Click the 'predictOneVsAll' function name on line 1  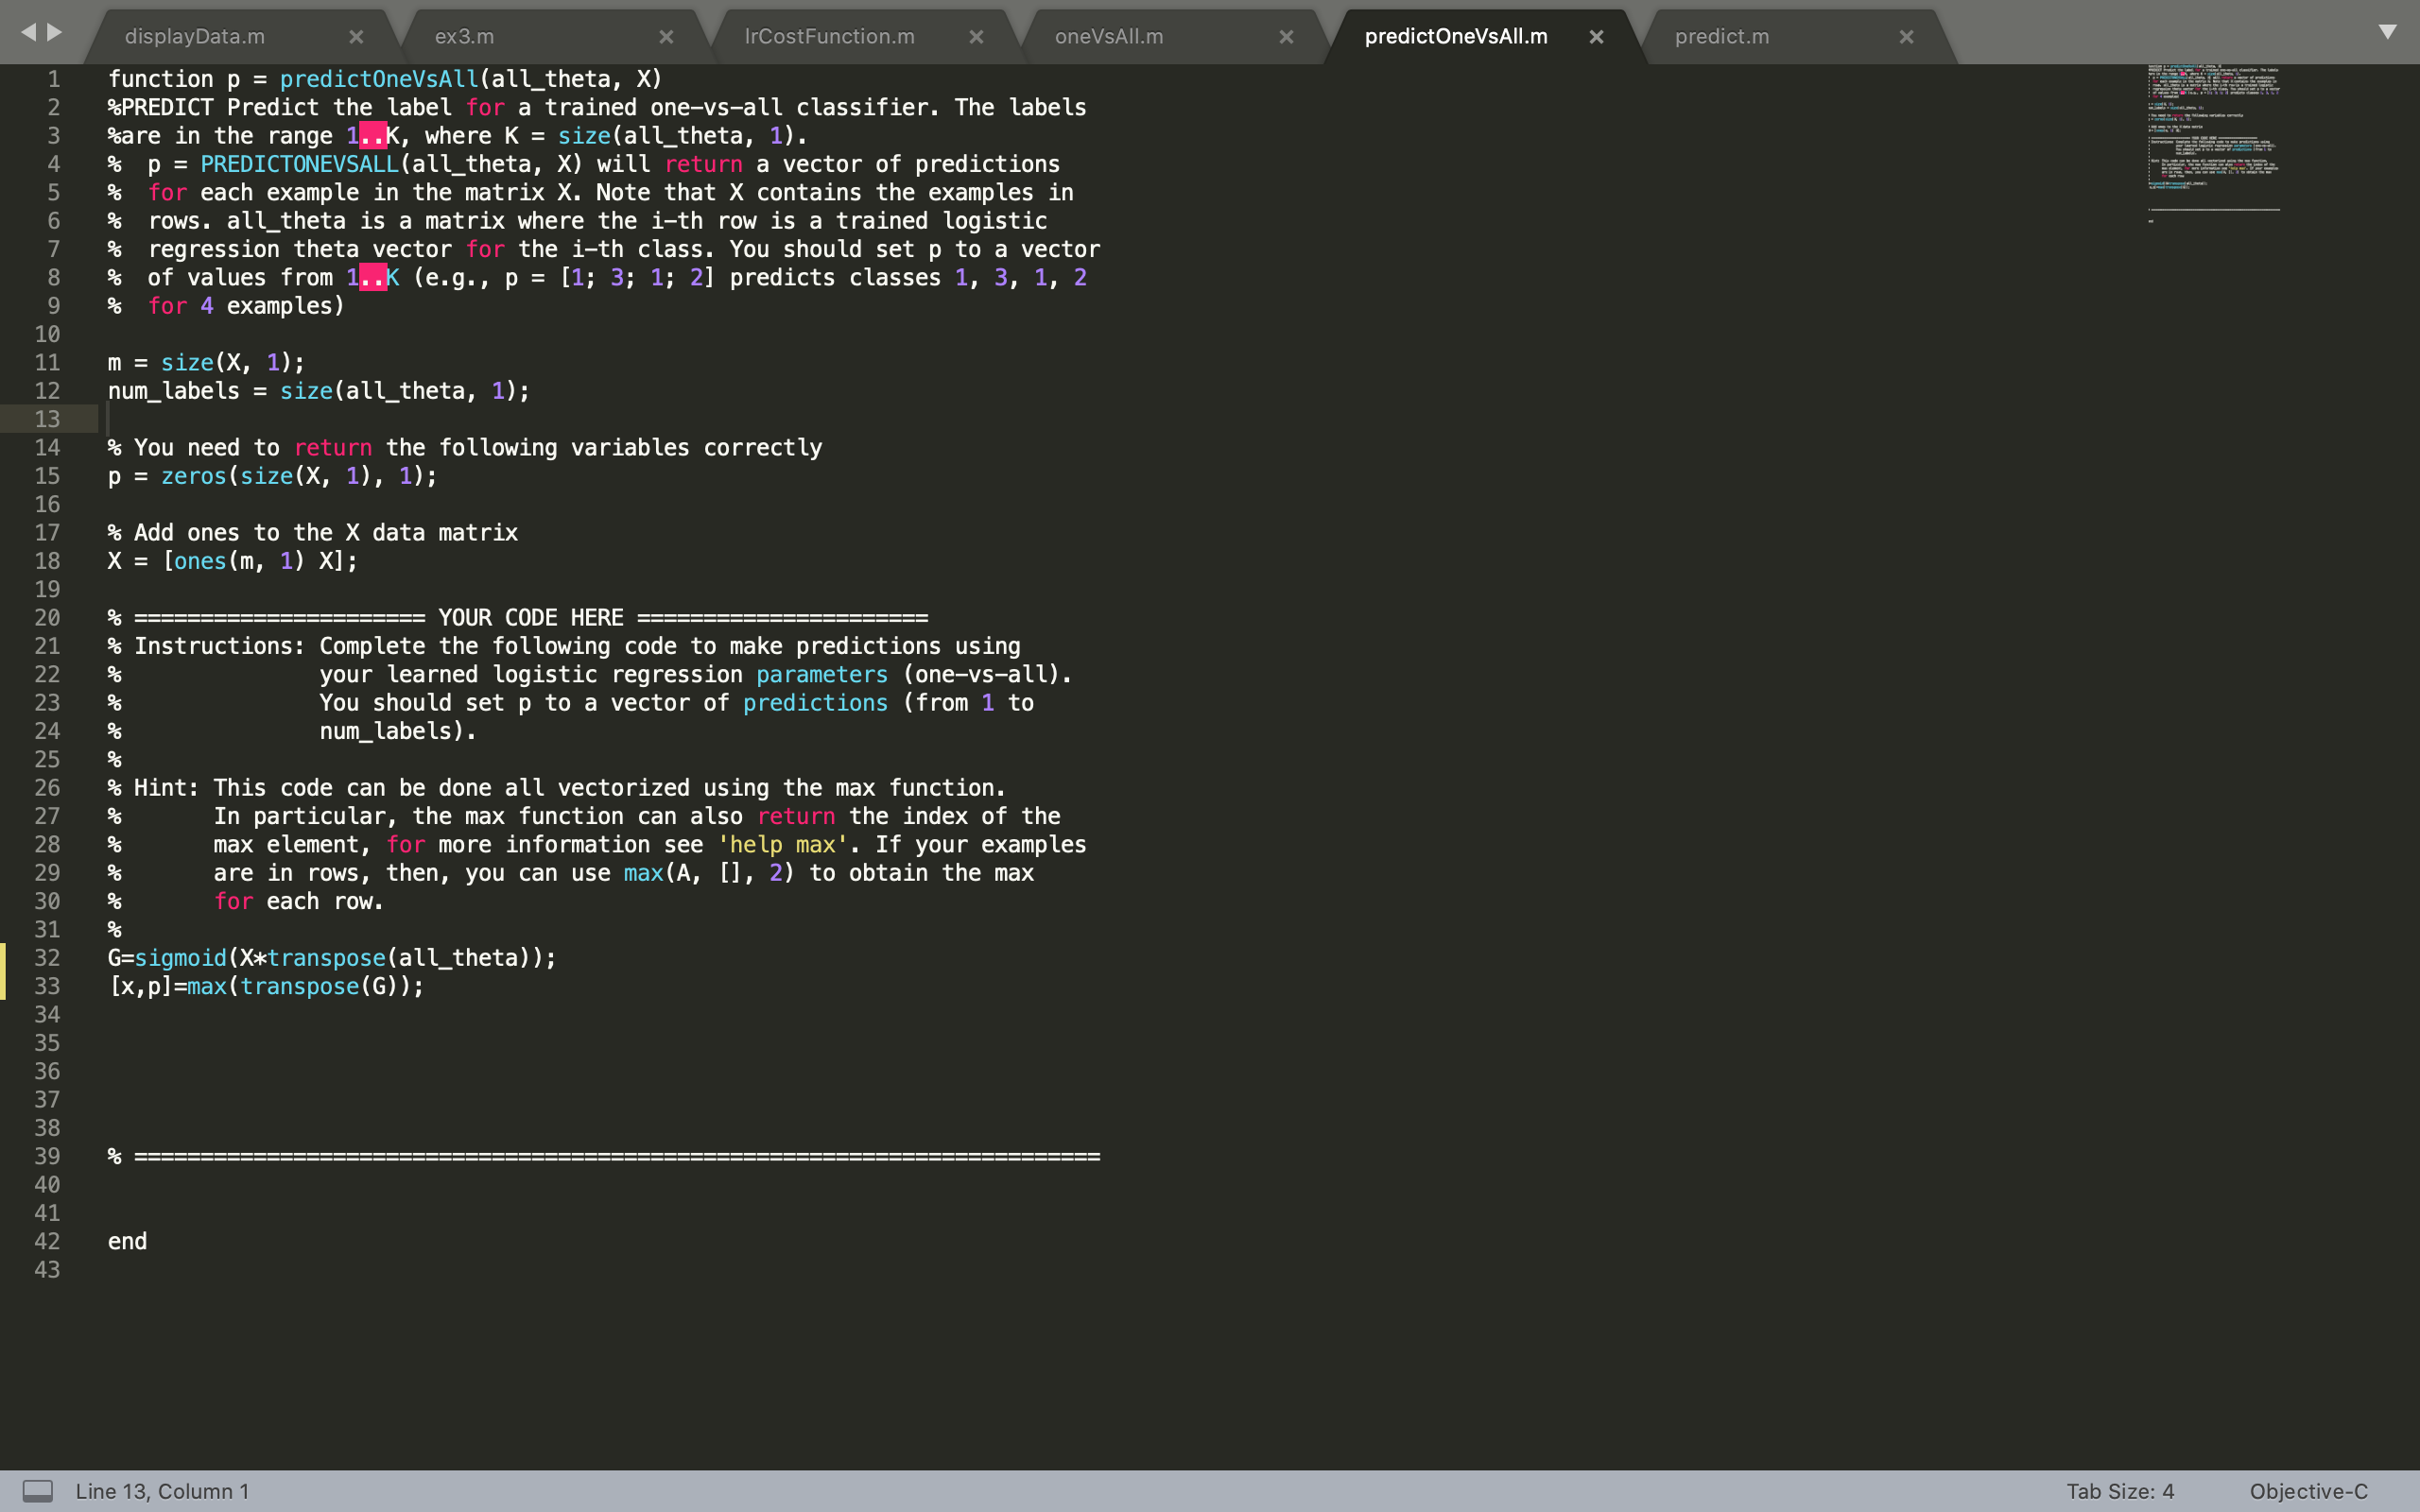pyautogui.click(x=379, y=79)
